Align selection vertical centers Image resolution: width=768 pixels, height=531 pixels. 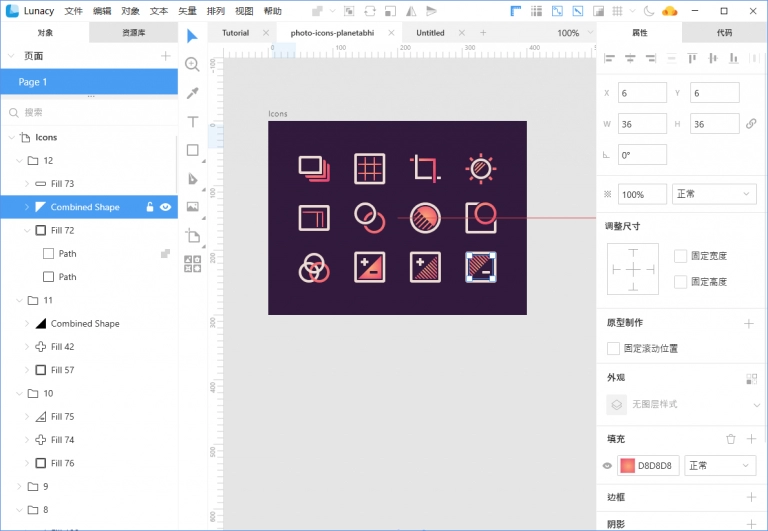[x=713, y=59]
